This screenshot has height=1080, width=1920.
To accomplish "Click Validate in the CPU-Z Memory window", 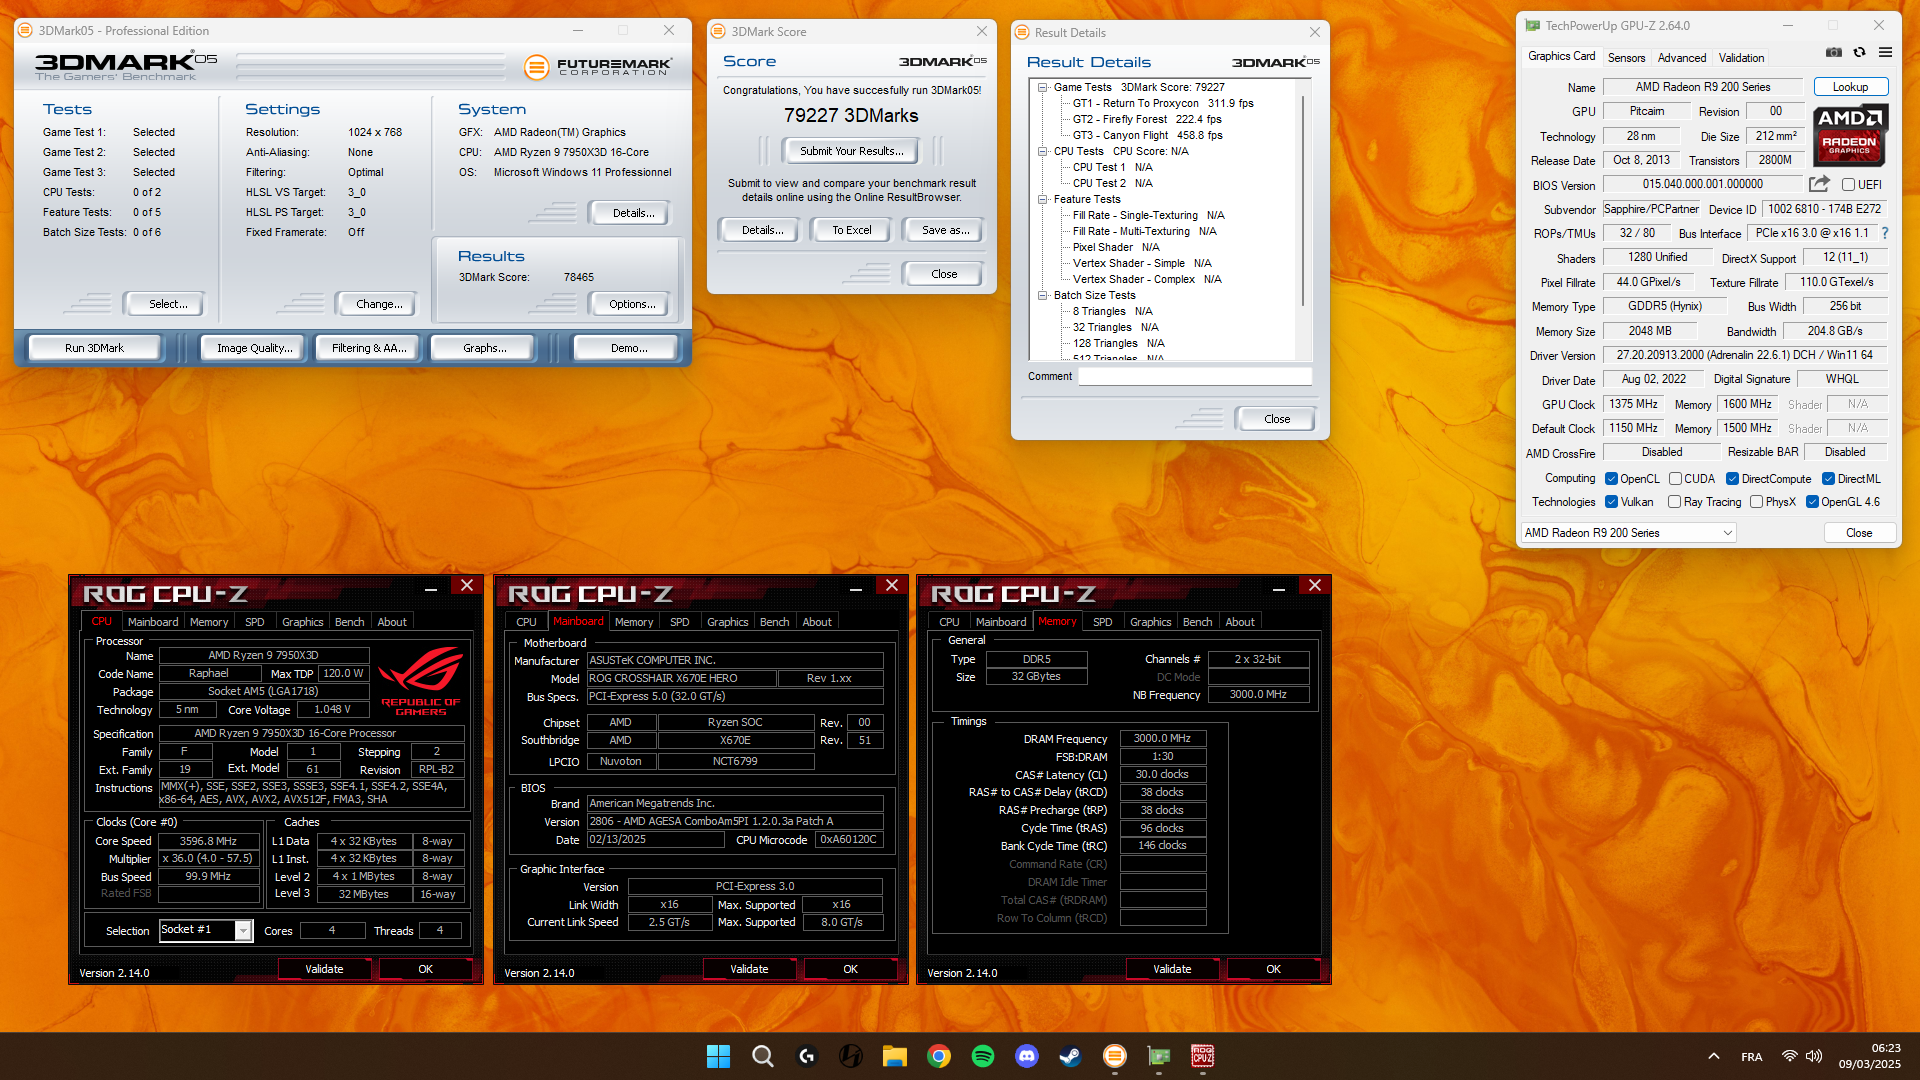I will pos(1172,969).
